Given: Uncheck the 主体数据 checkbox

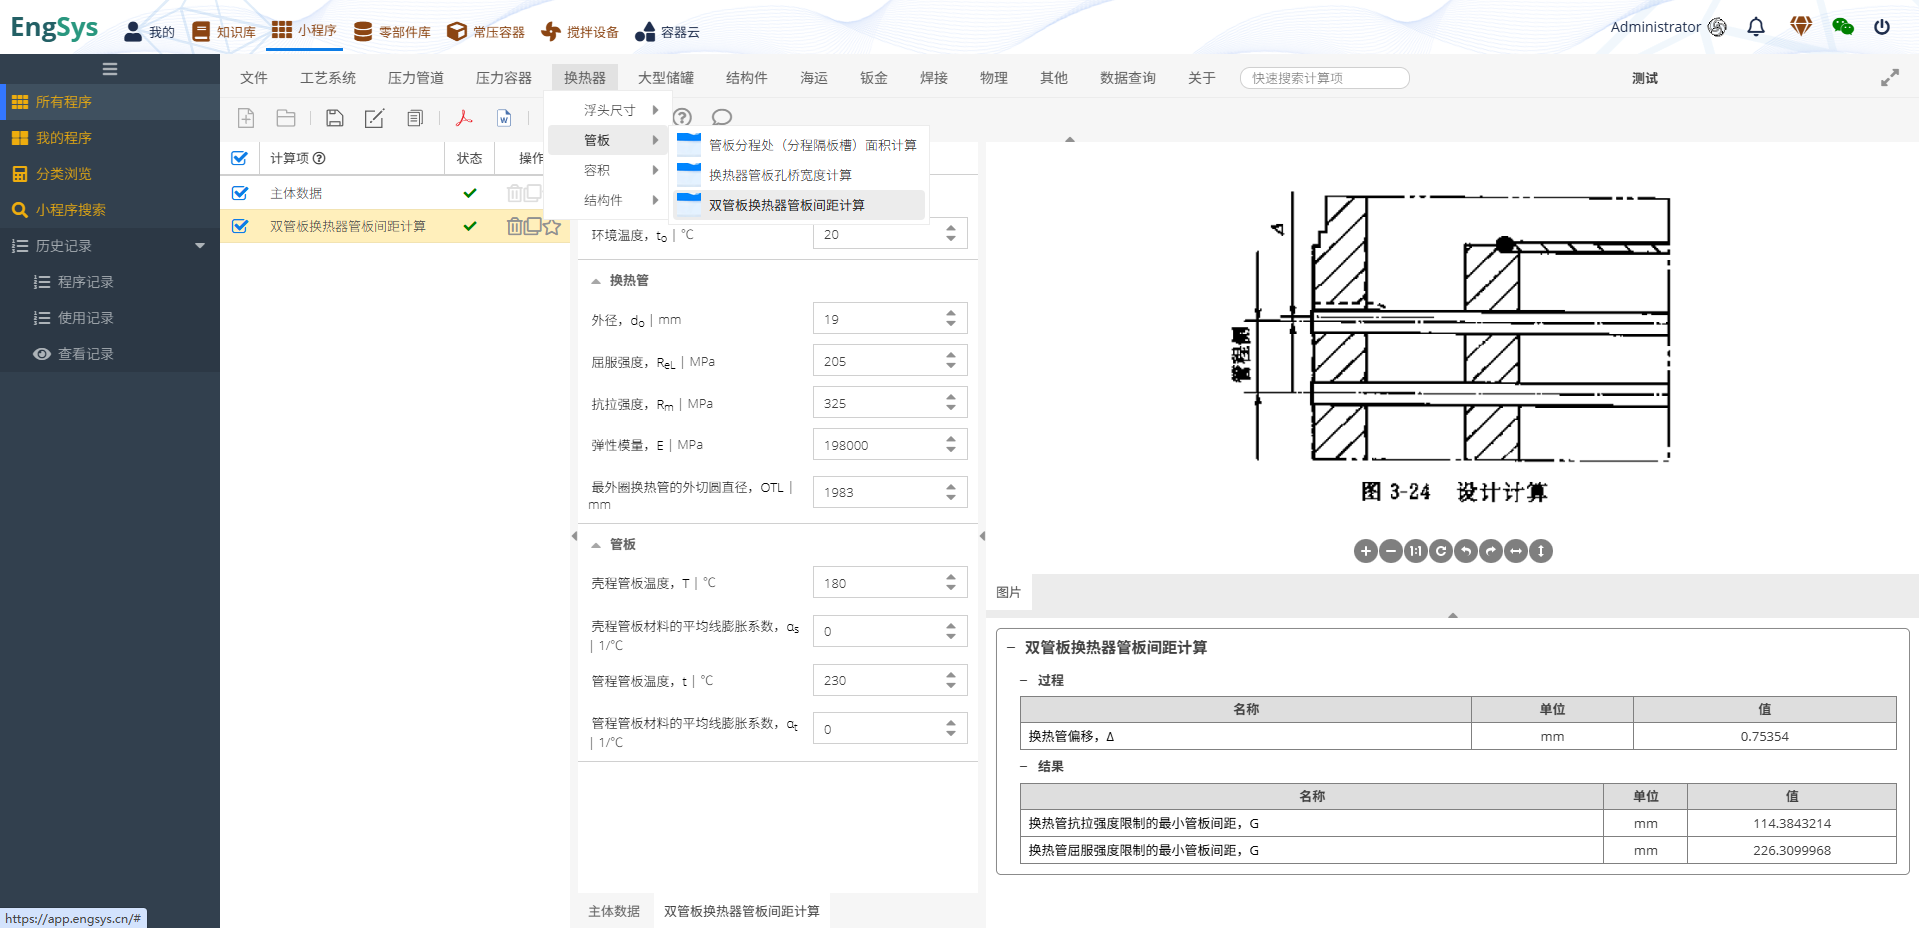Looking at the screenshot, I should (240, 192).
